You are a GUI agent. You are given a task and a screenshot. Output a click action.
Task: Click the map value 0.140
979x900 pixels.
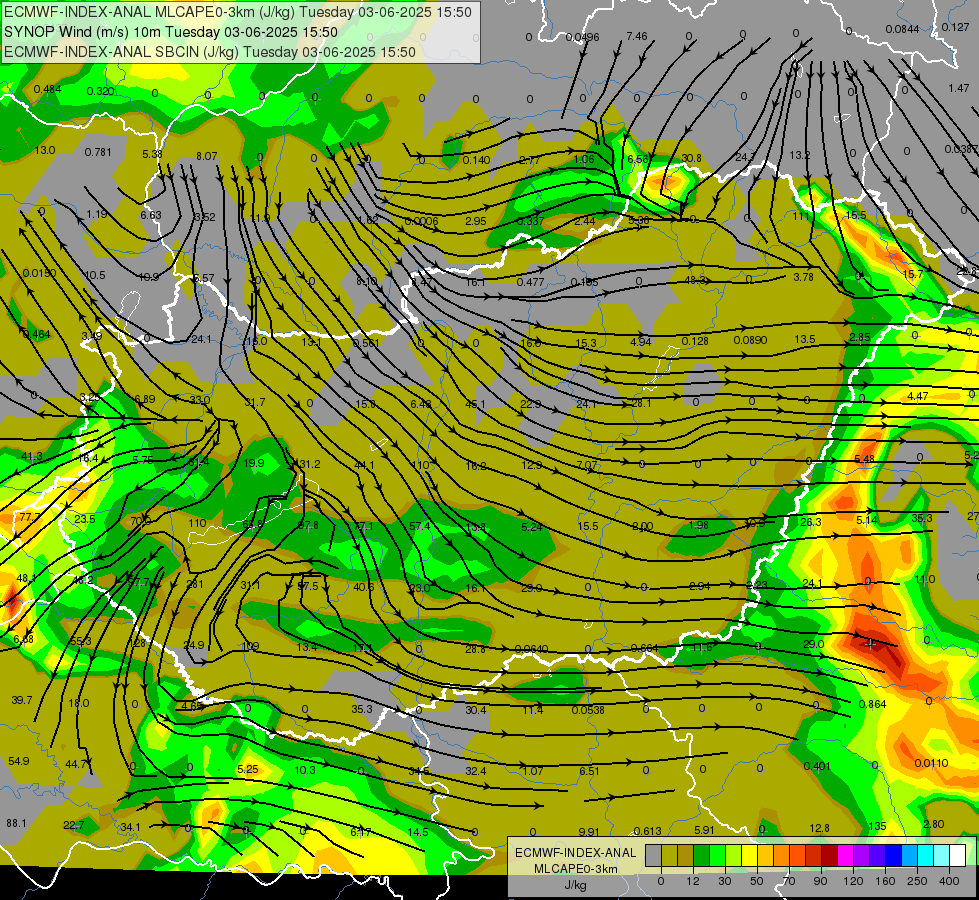coord(476,160)
